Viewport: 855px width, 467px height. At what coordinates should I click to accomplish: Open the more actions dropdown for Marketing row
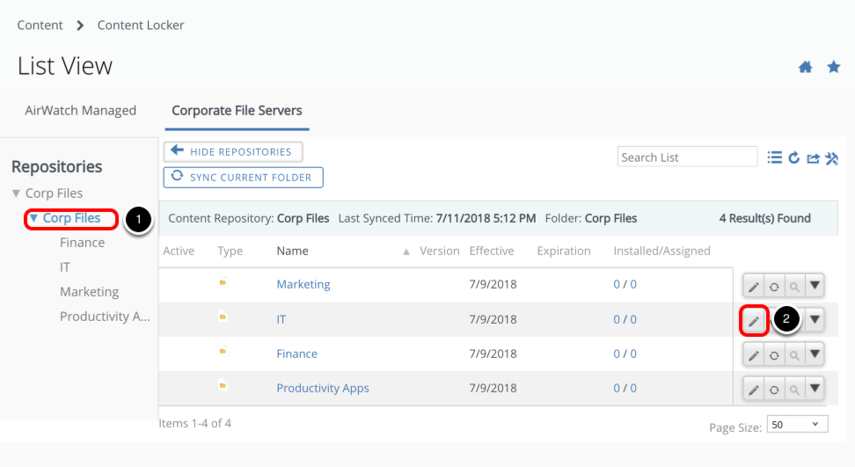tap(815, 286)
